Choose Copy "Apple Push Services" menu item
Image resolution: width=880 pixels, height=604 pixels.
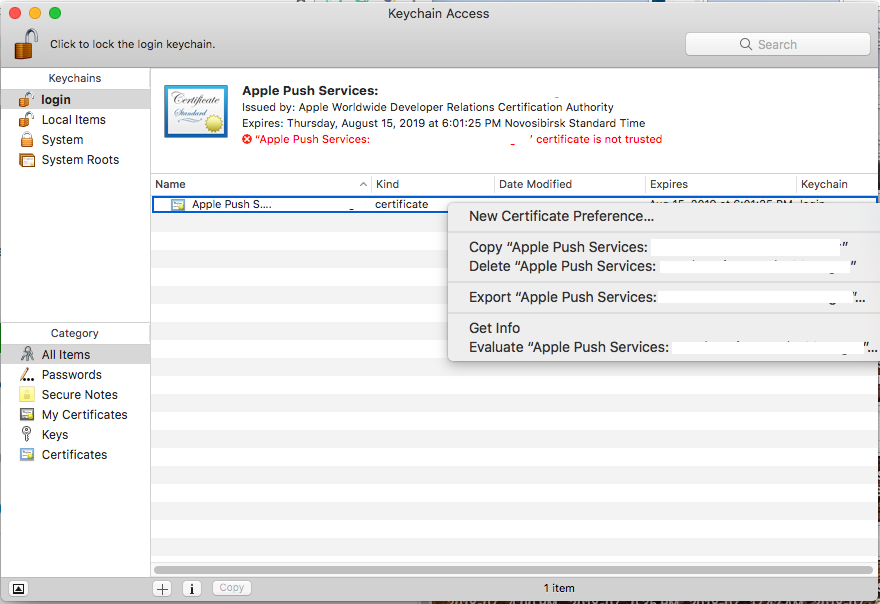[663, 247]
